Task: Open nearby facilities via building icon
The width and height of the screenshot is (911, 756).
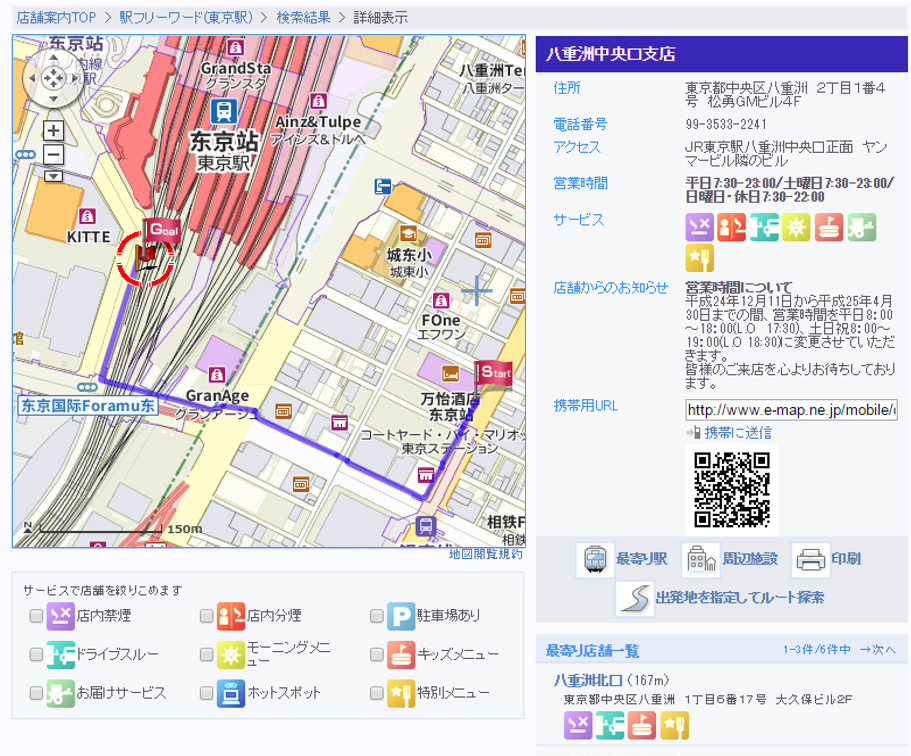Action: pos(701,560)
